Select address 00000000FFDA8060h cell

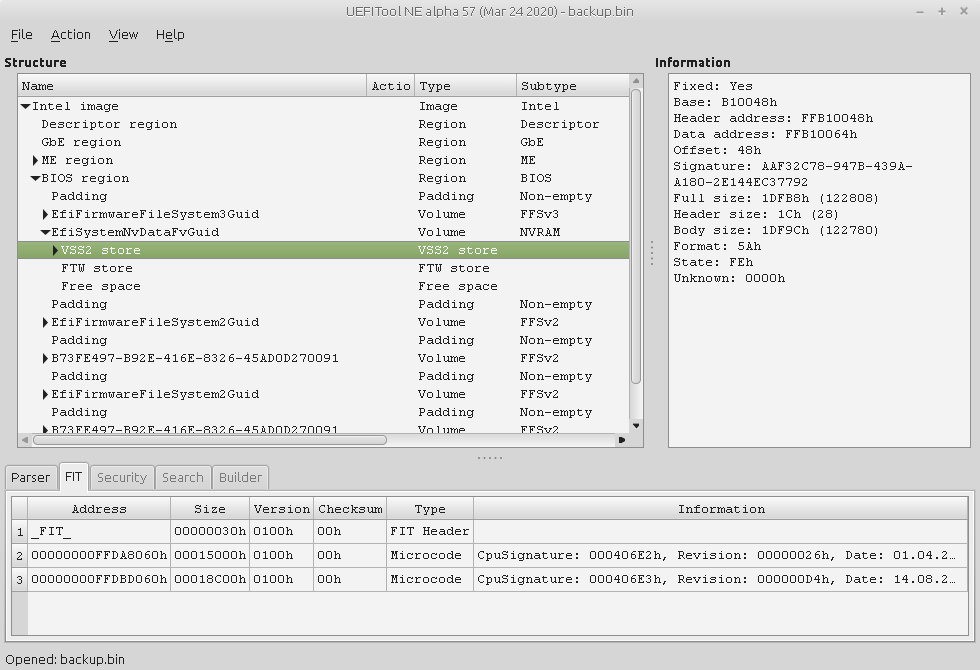coord(99,555)
